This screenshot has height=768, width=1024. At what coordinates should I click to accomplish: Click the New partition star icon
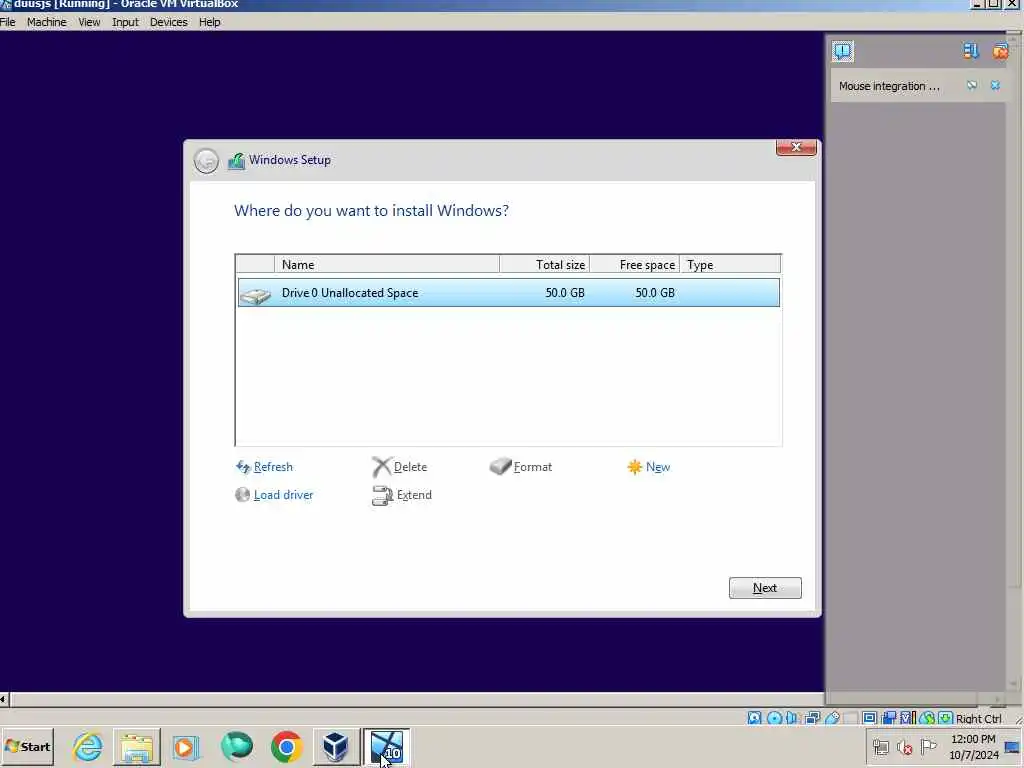coord(635,467)
